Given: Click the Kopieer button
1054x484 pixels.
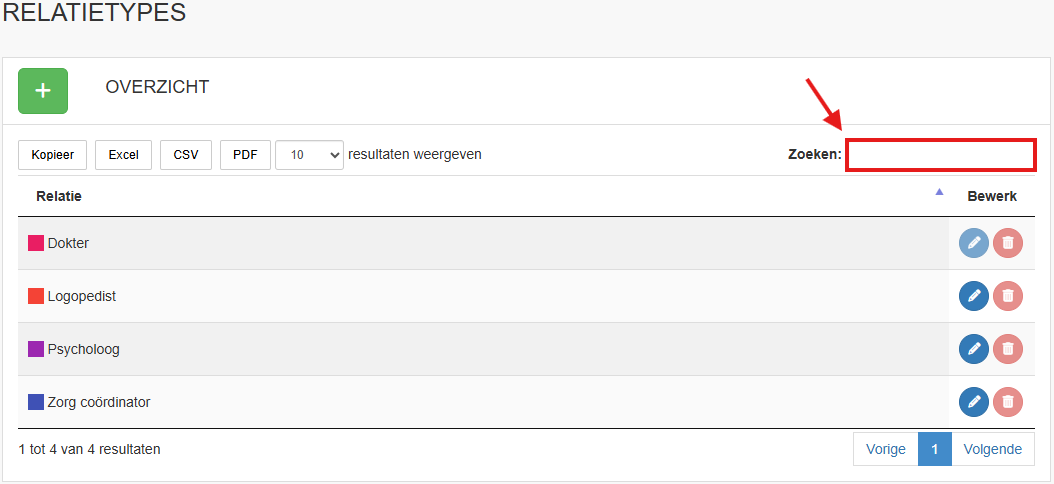Looking at the screenshot, I should pyautogui.click(x=52, y=155).
